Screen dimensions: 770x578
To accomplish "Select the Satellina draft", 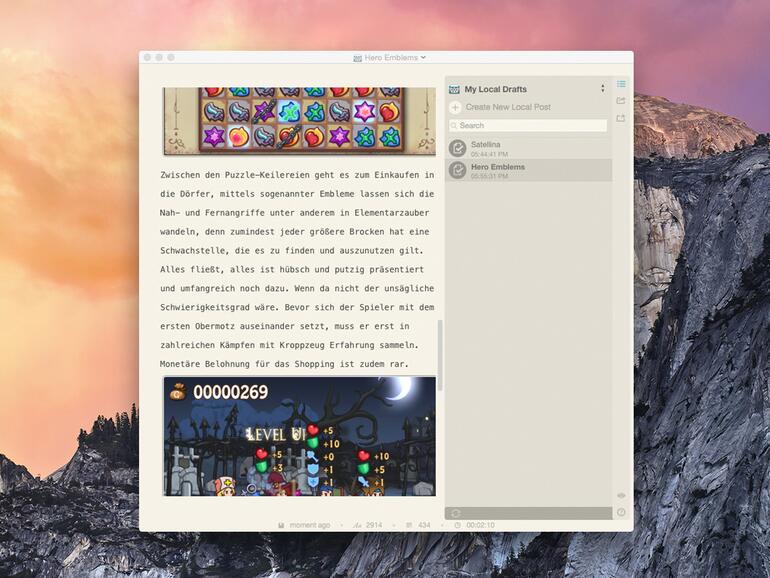I will point(528,148).
